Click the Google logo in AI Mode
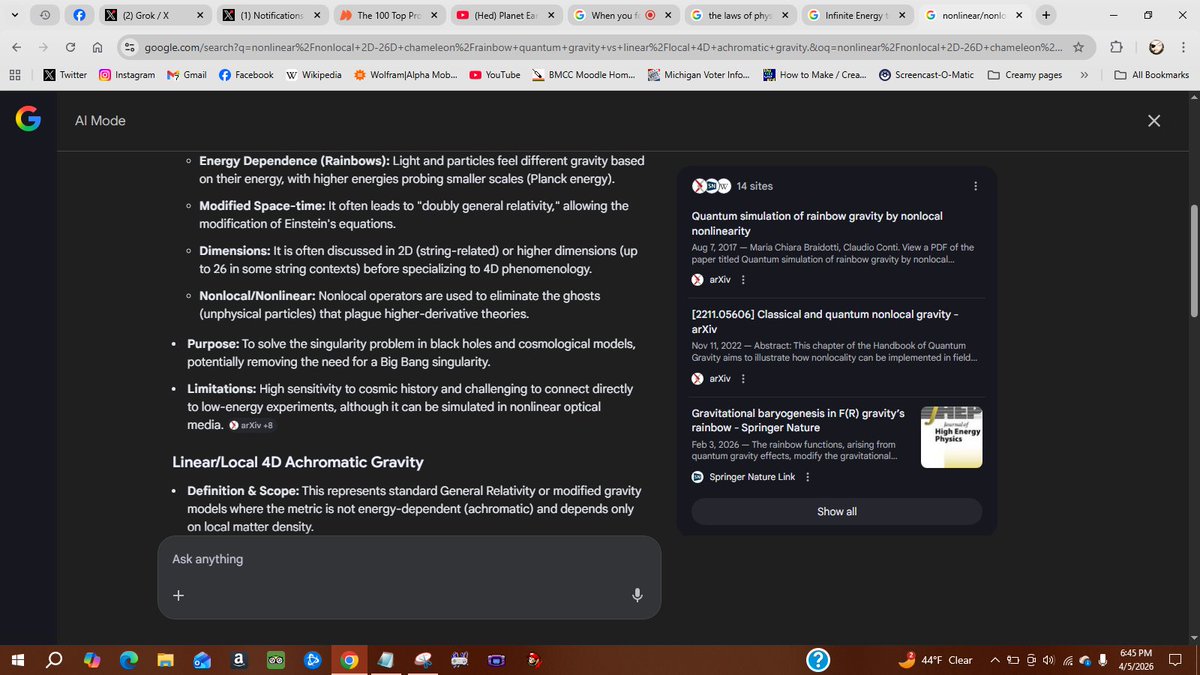 tap(28, 120)
